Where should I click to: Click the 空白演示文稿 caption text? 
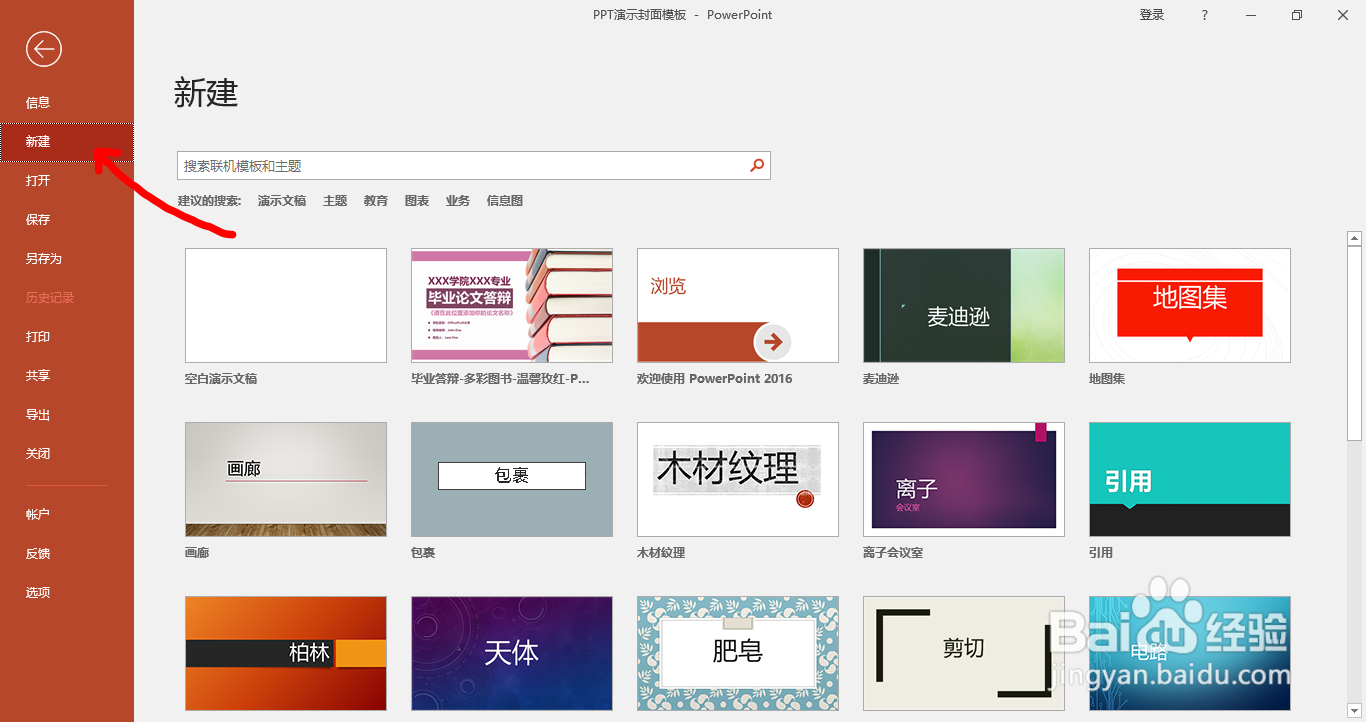coord(221,379)
